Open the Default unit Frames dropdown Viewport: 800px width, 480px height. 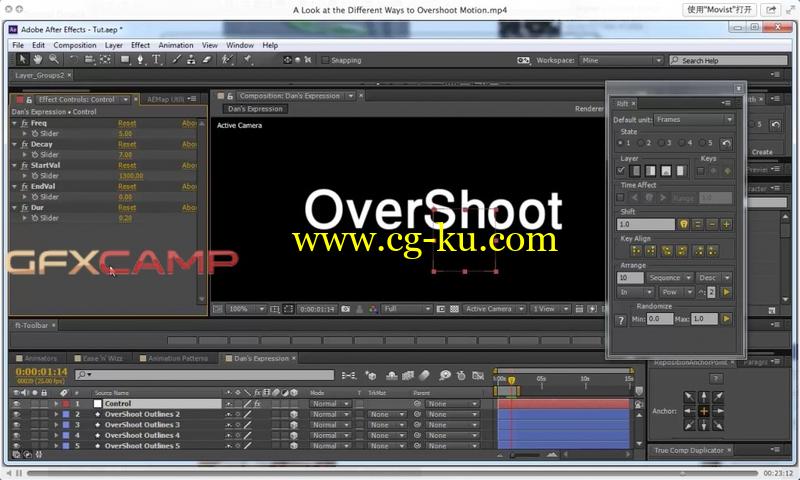click(x=694, y=119)
